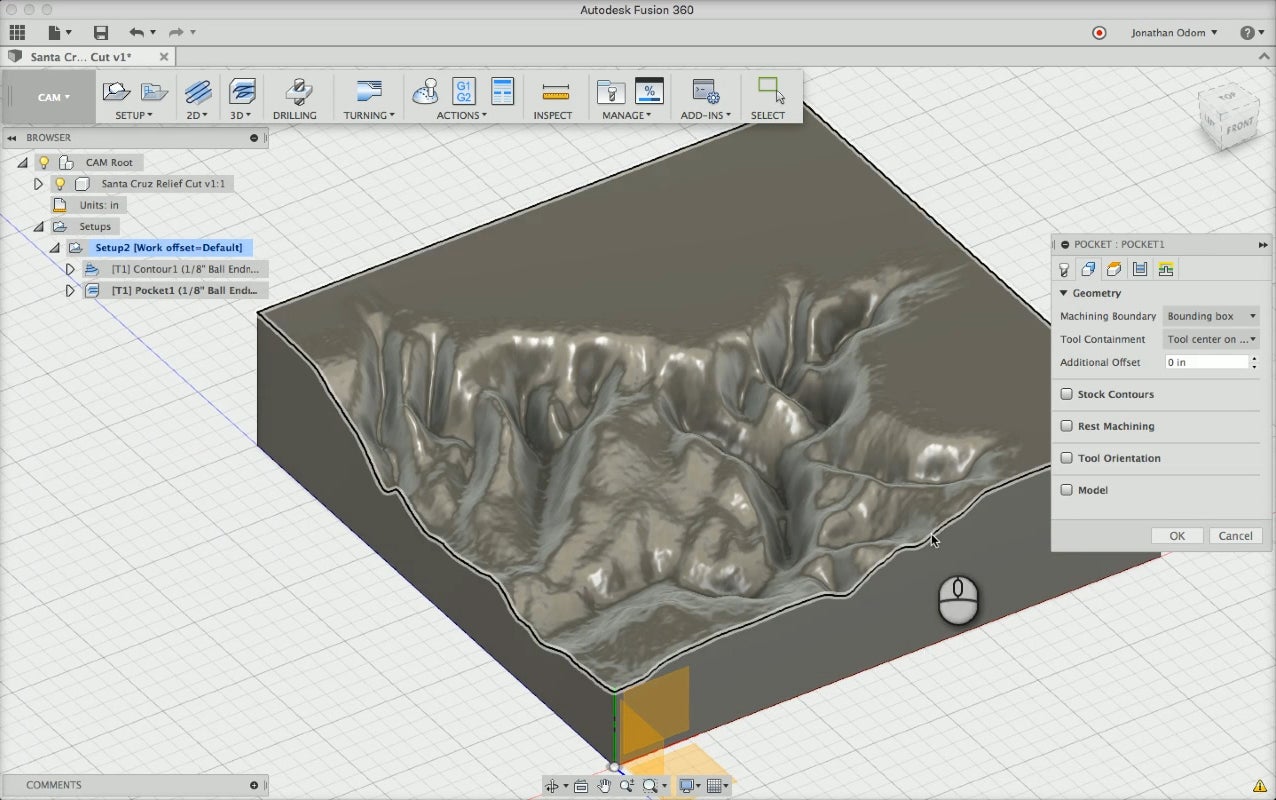Toggle the Tool Orientation checkbox
This screenshot has height=800, width=1276.
(x=1067, y=458)
